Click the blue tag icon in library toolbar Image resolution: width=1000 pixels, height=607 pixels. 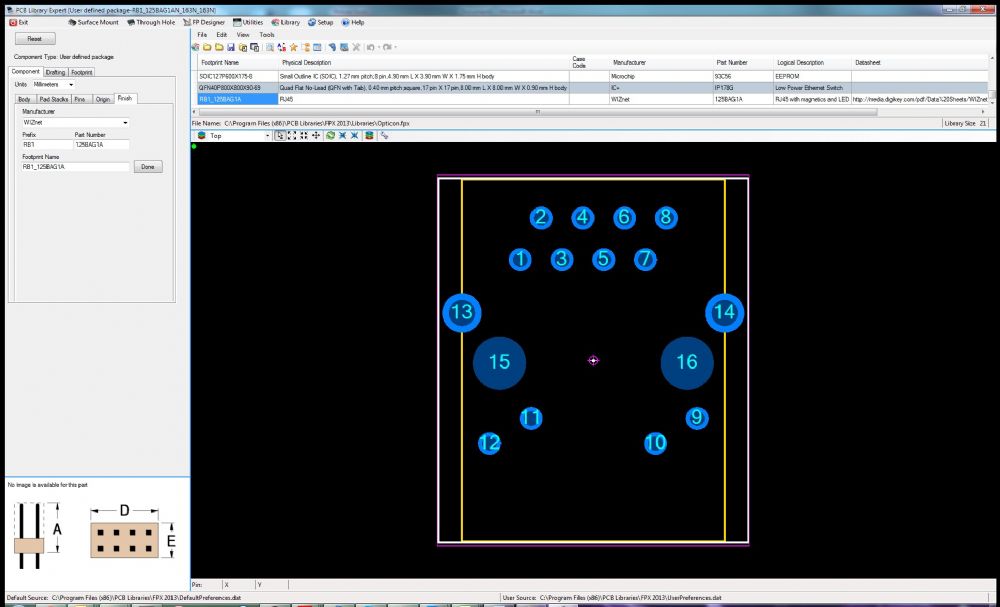(332, 47)
